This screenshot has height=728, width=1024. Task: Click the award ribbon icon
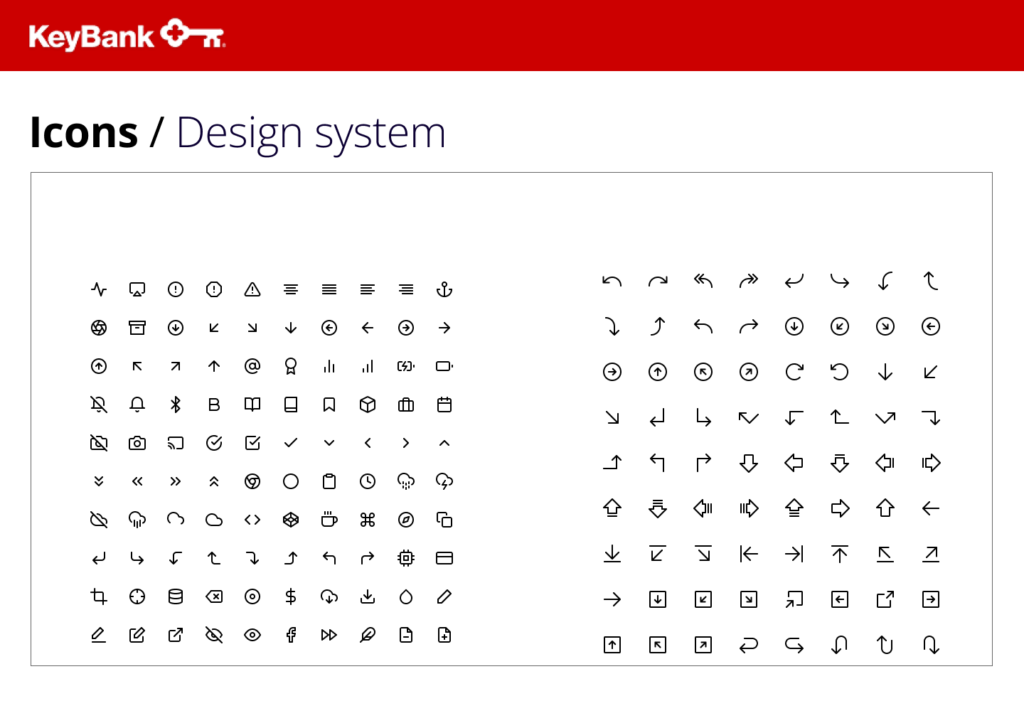pos(291,366)
